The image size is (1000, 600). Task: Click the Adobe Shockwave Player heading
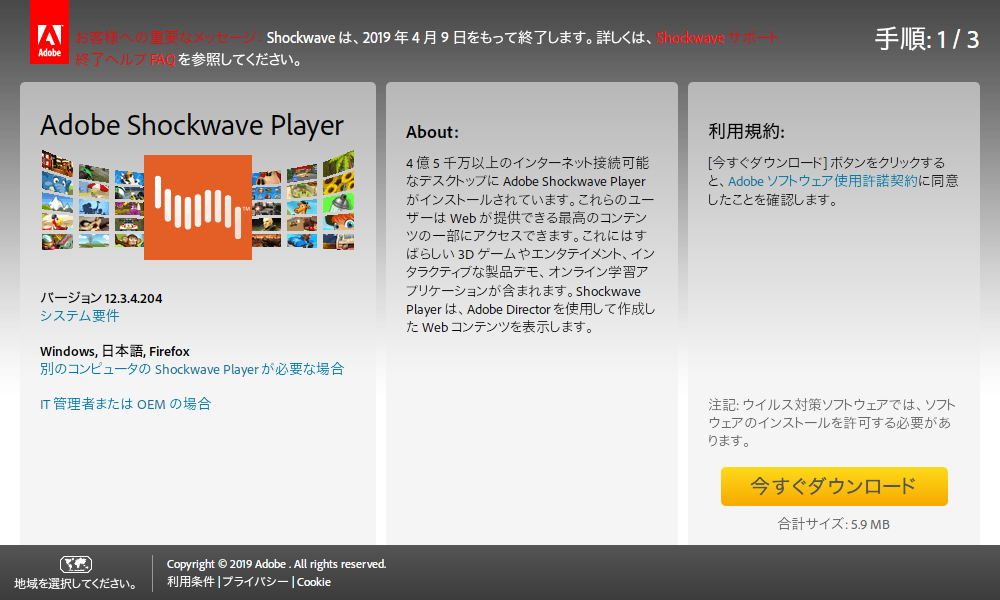[192, 126]
